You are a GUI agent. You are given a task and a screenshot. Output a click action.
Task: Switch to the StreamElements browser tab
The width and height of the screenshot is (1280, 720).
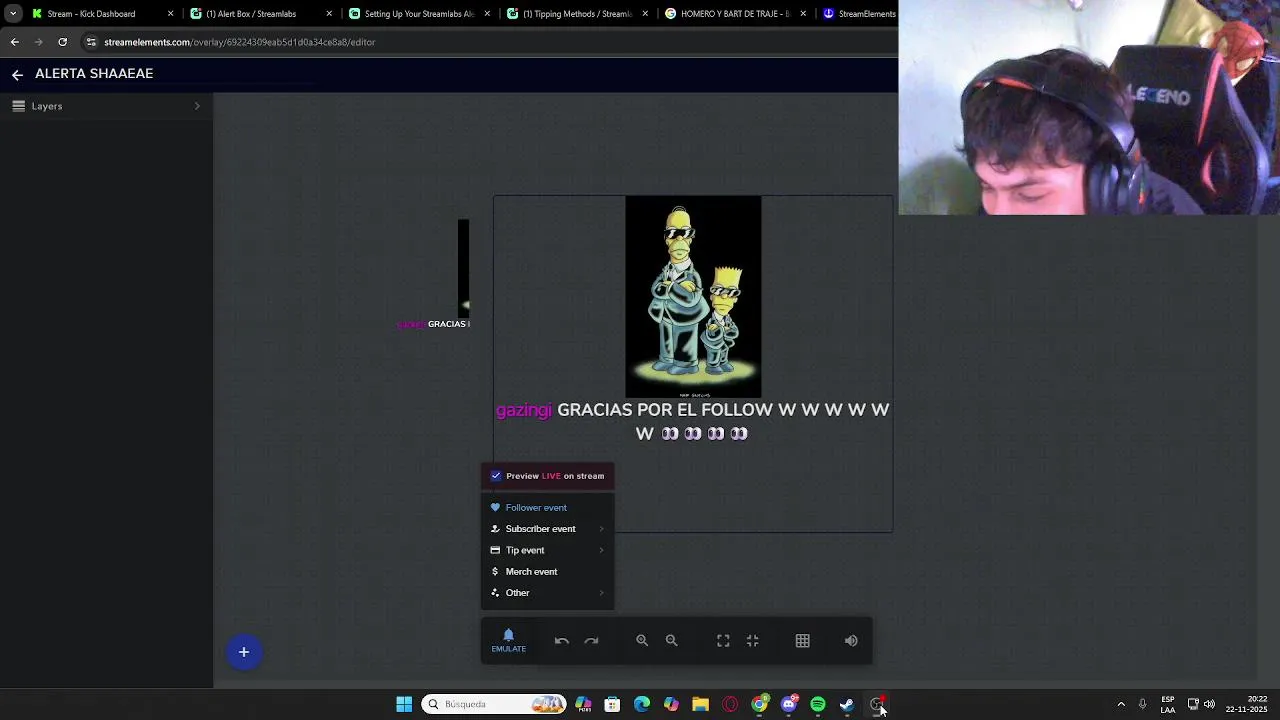click(x=858, y=14)
